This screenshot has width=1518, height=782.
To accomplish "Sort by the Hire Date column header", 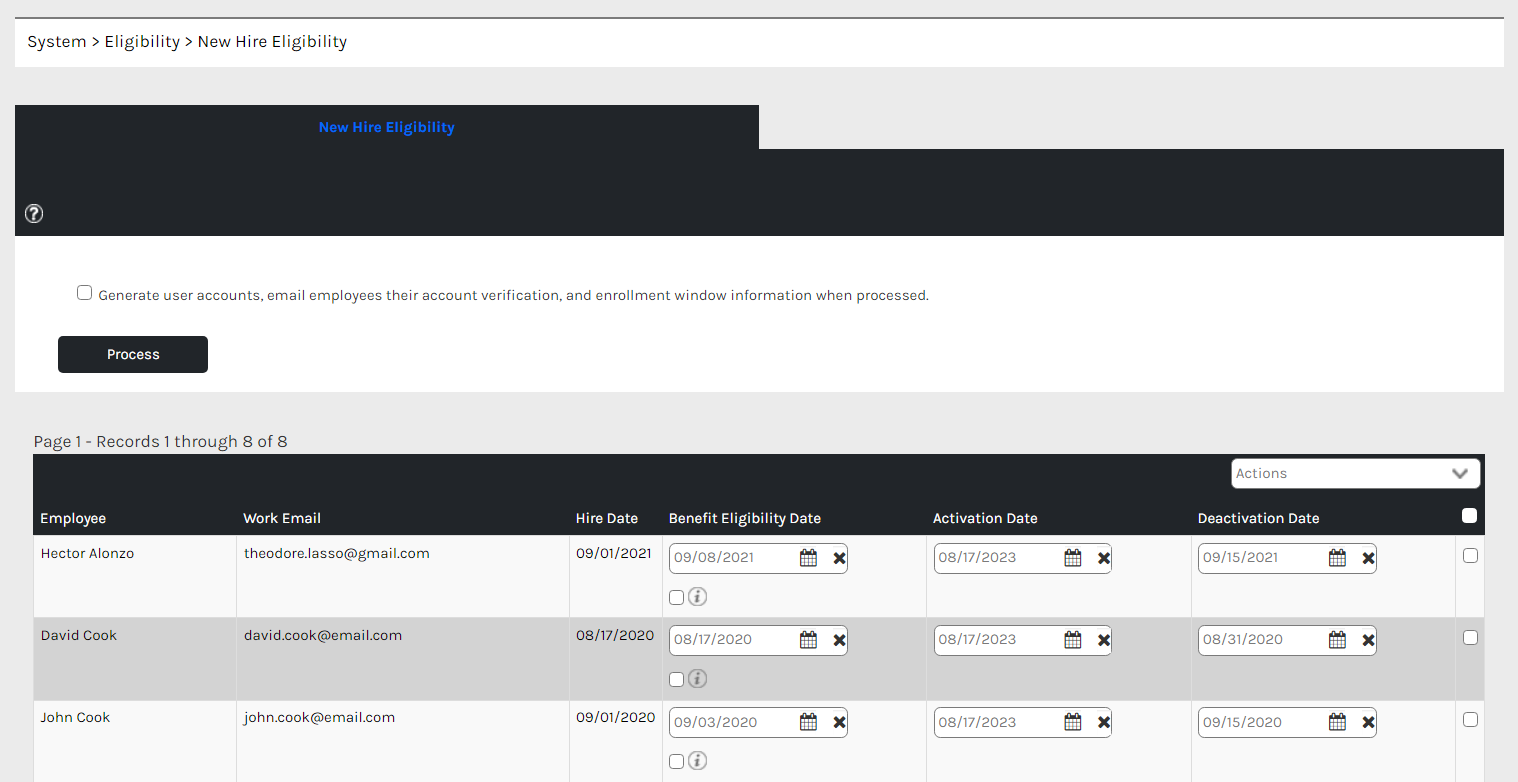I will tap(606, 518).
